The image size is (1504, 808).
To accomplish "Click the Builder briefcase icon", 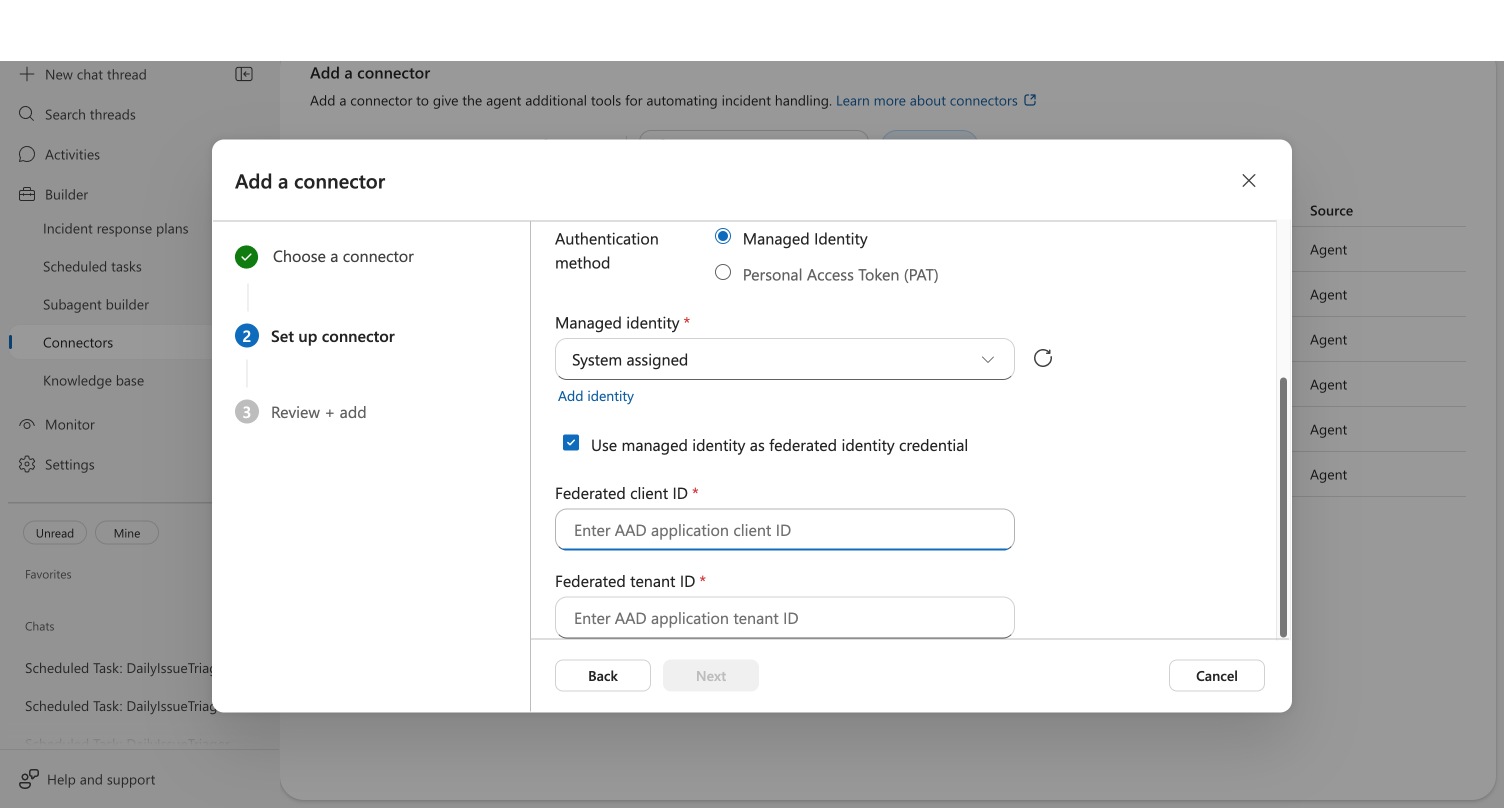I will [27, 194].
